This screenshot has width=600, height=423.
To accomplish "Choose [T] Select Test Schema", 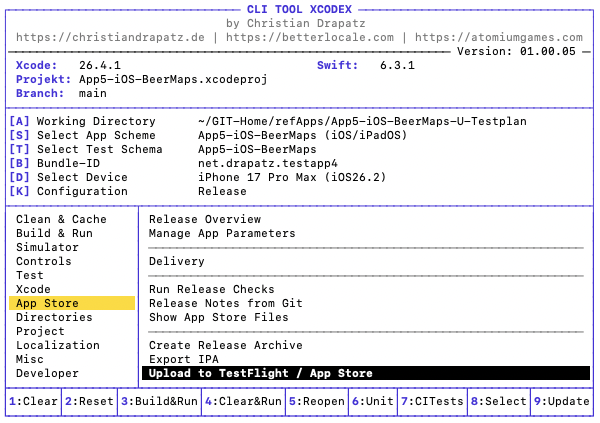I will click(86, 149).
